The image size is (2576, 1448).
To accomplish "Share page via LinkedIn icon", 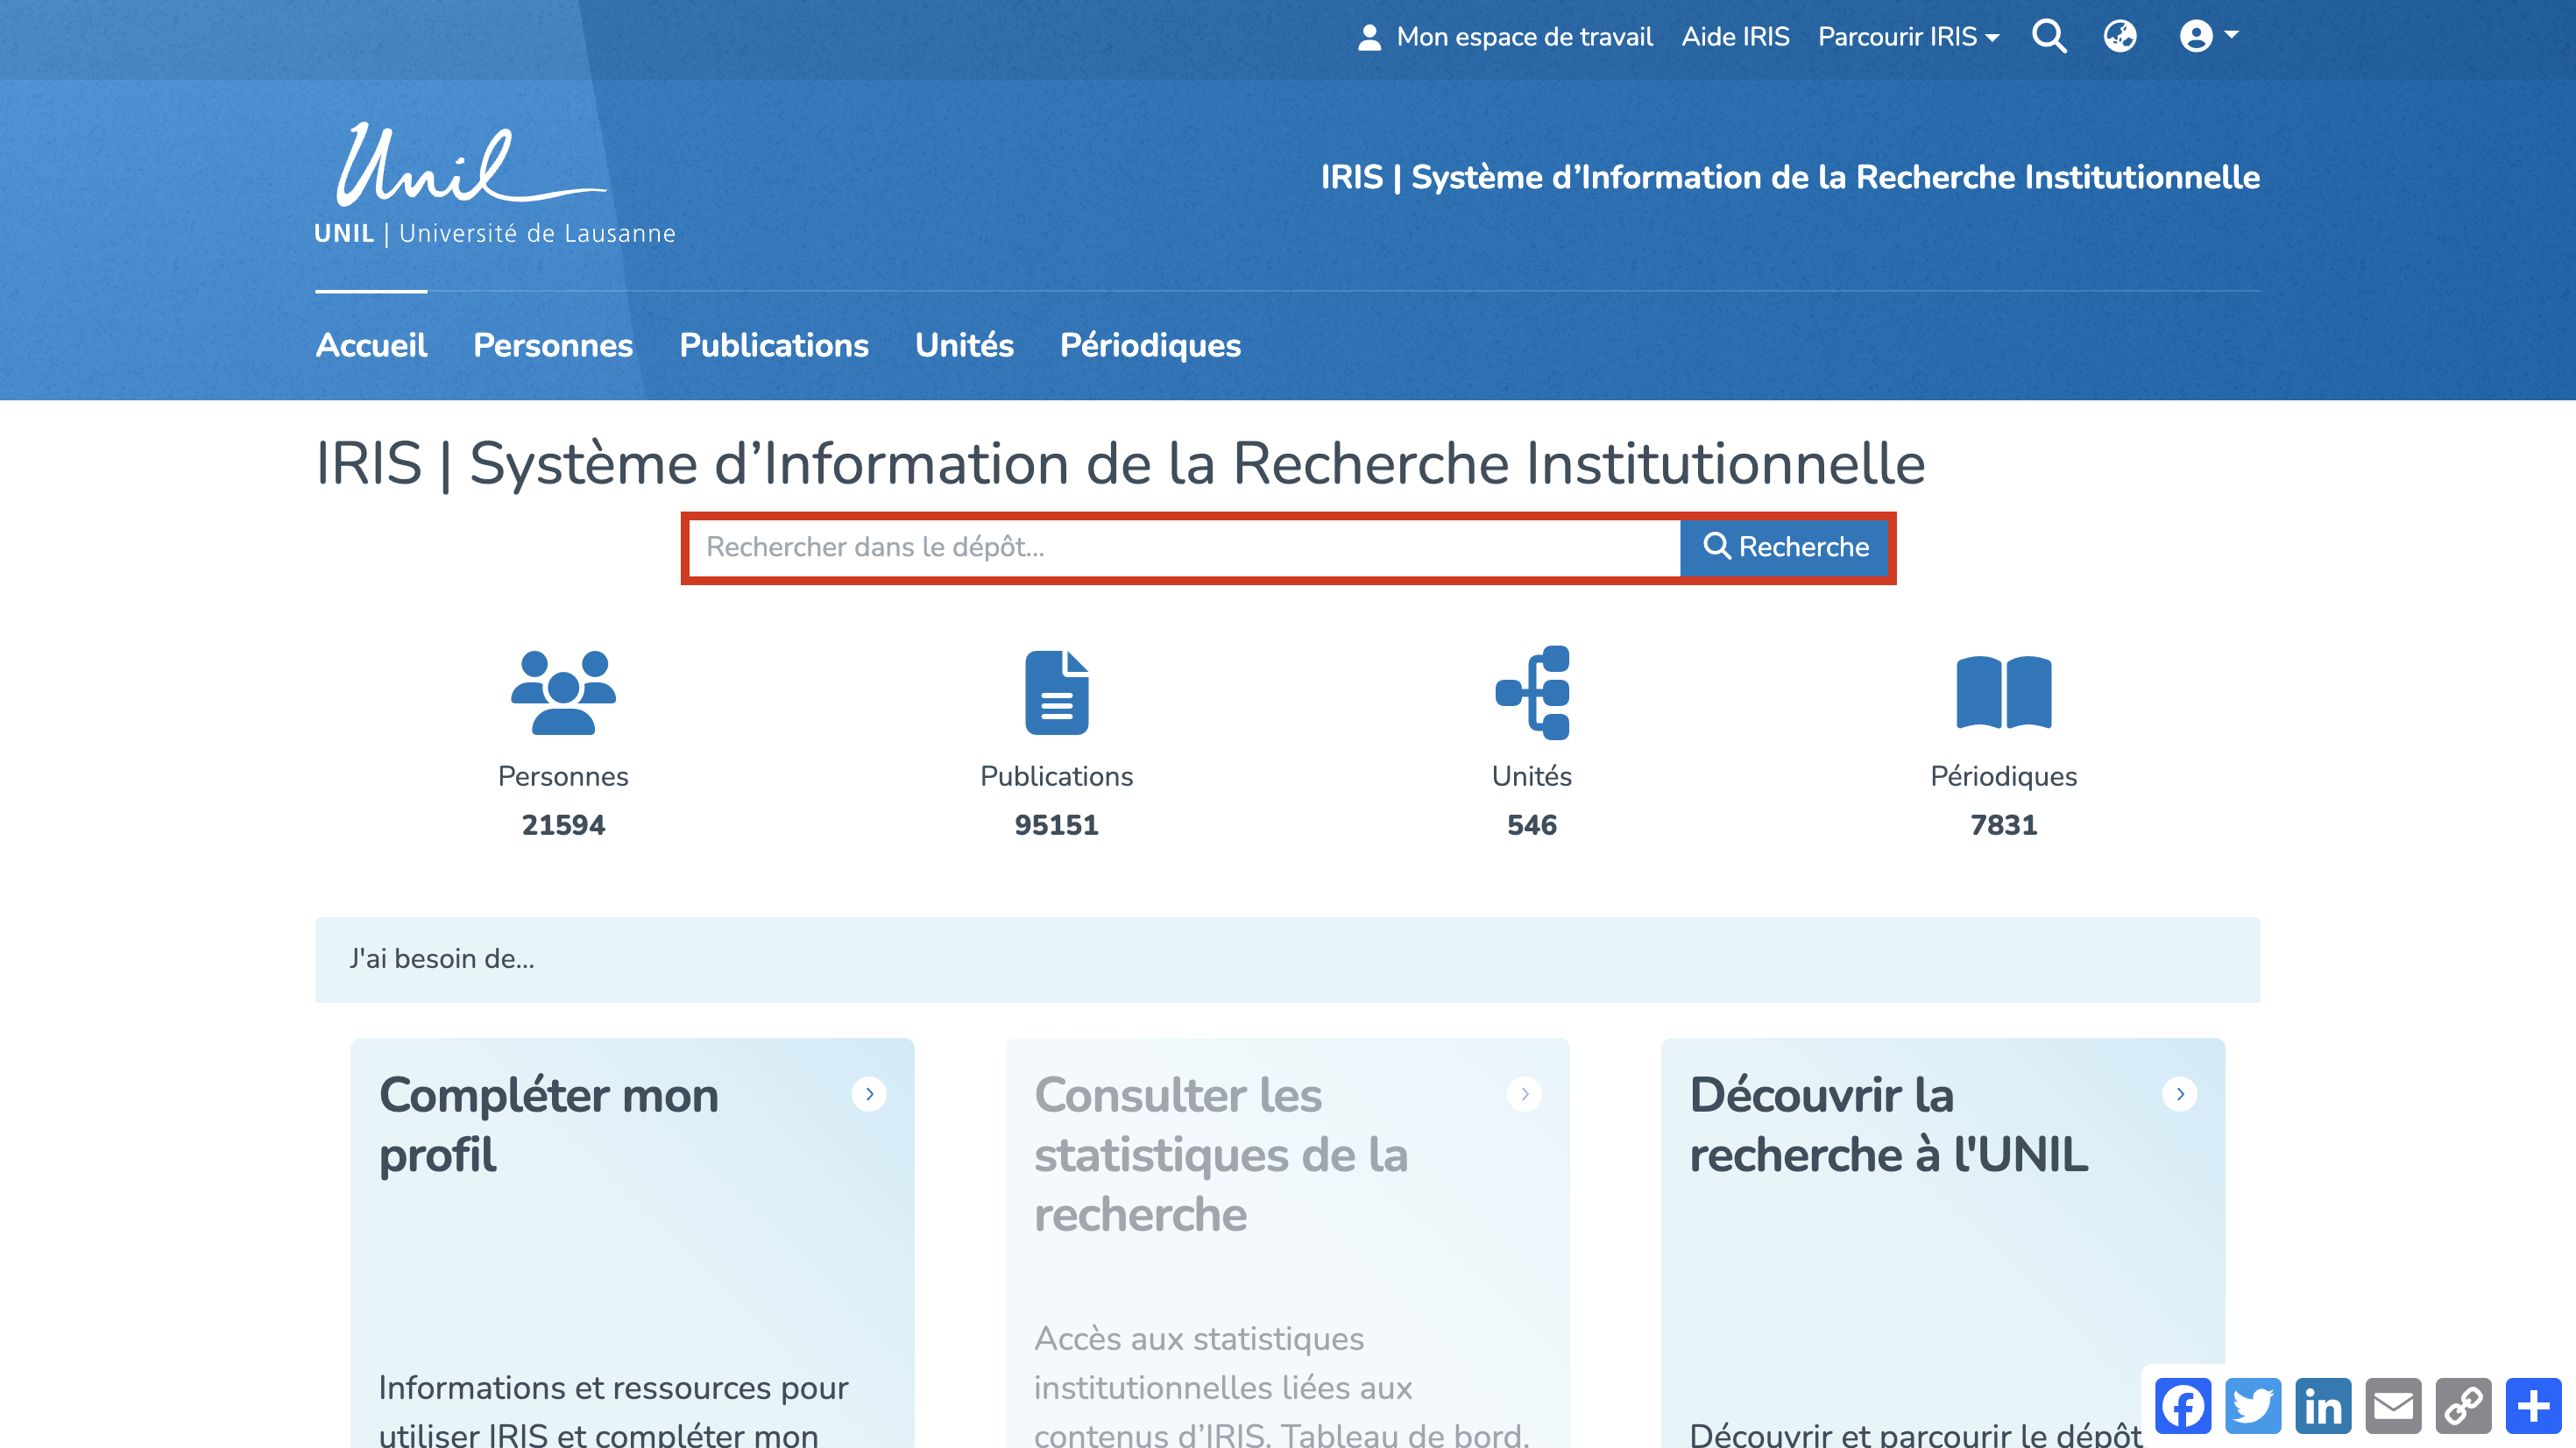I will click(x=2322, y=1406).
